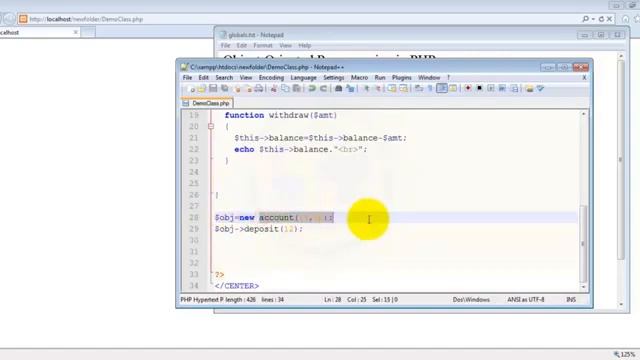Open a new browser tab button
Screen dimensions: 640x360
click(87, 32)
